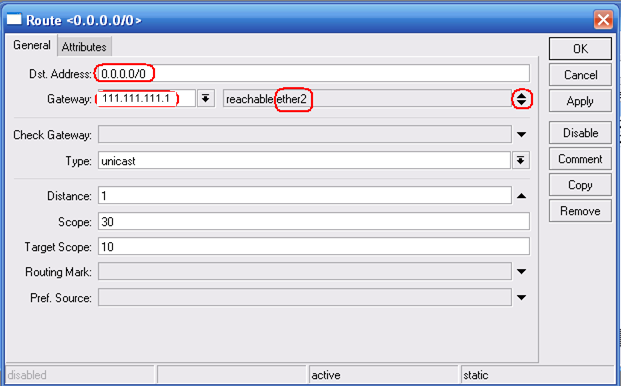Click the 'disabled' status bar entry

80,375
